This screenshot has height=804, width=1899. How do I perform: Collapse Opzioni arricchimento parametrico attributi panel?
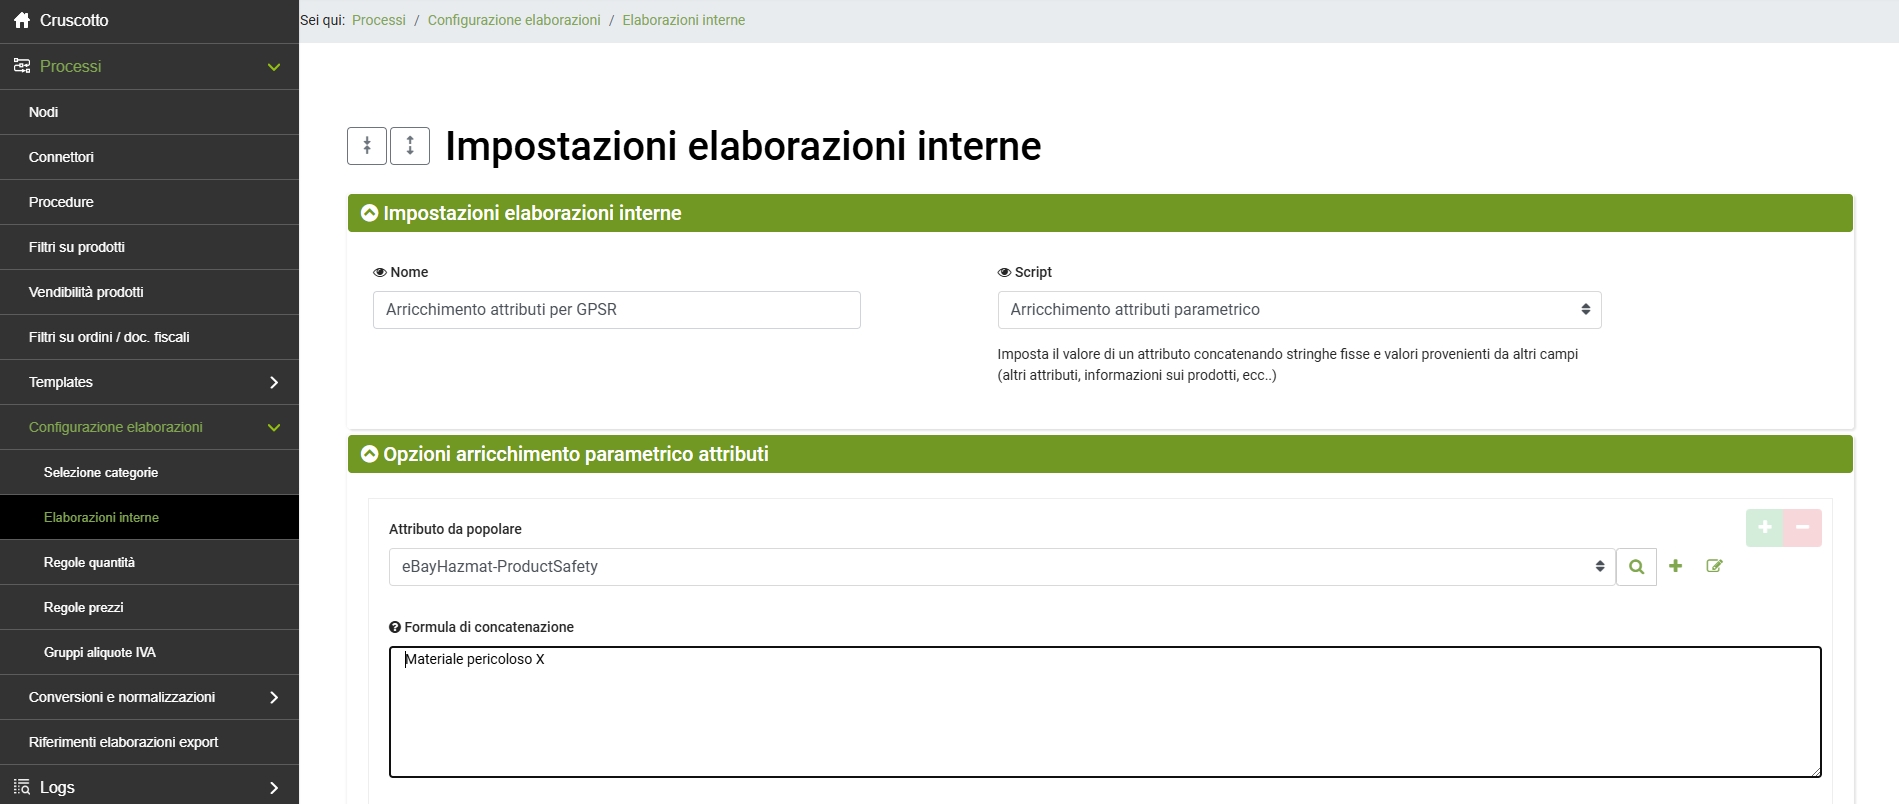(x=369, y=454)
